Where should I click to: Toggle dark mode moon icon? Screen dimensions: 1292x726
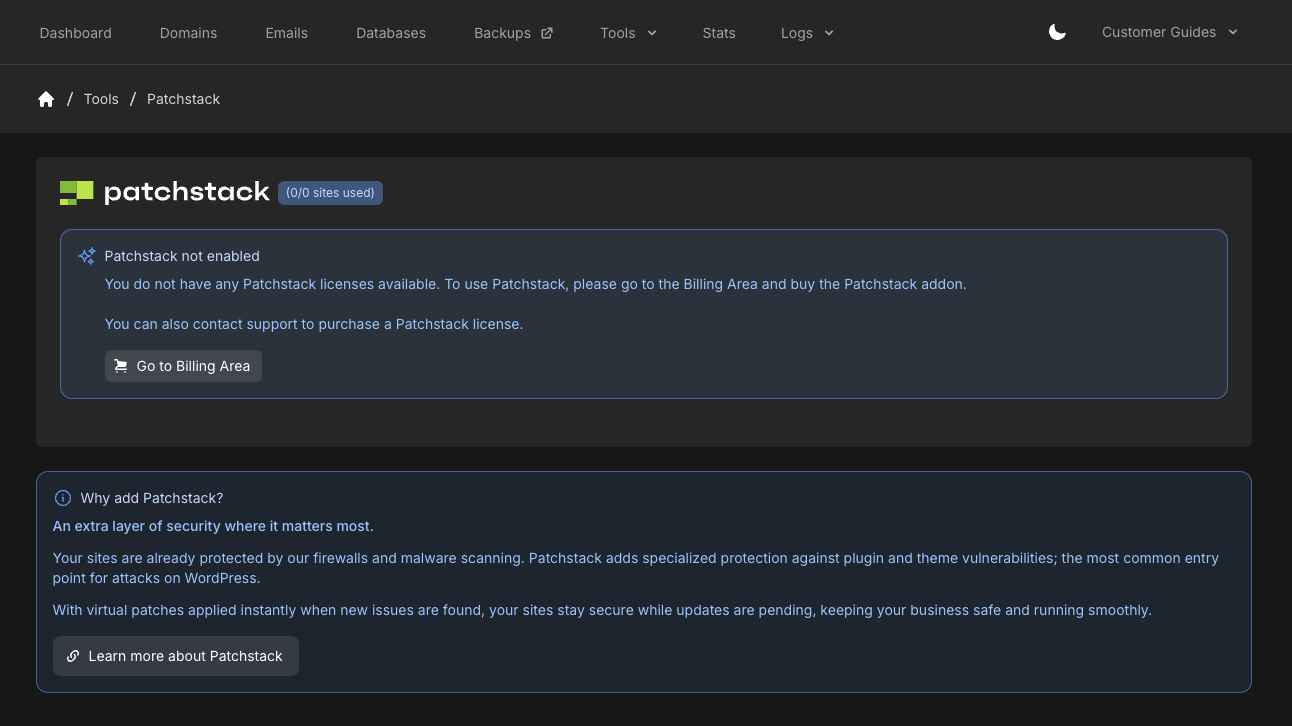(x=1057, y=32)
